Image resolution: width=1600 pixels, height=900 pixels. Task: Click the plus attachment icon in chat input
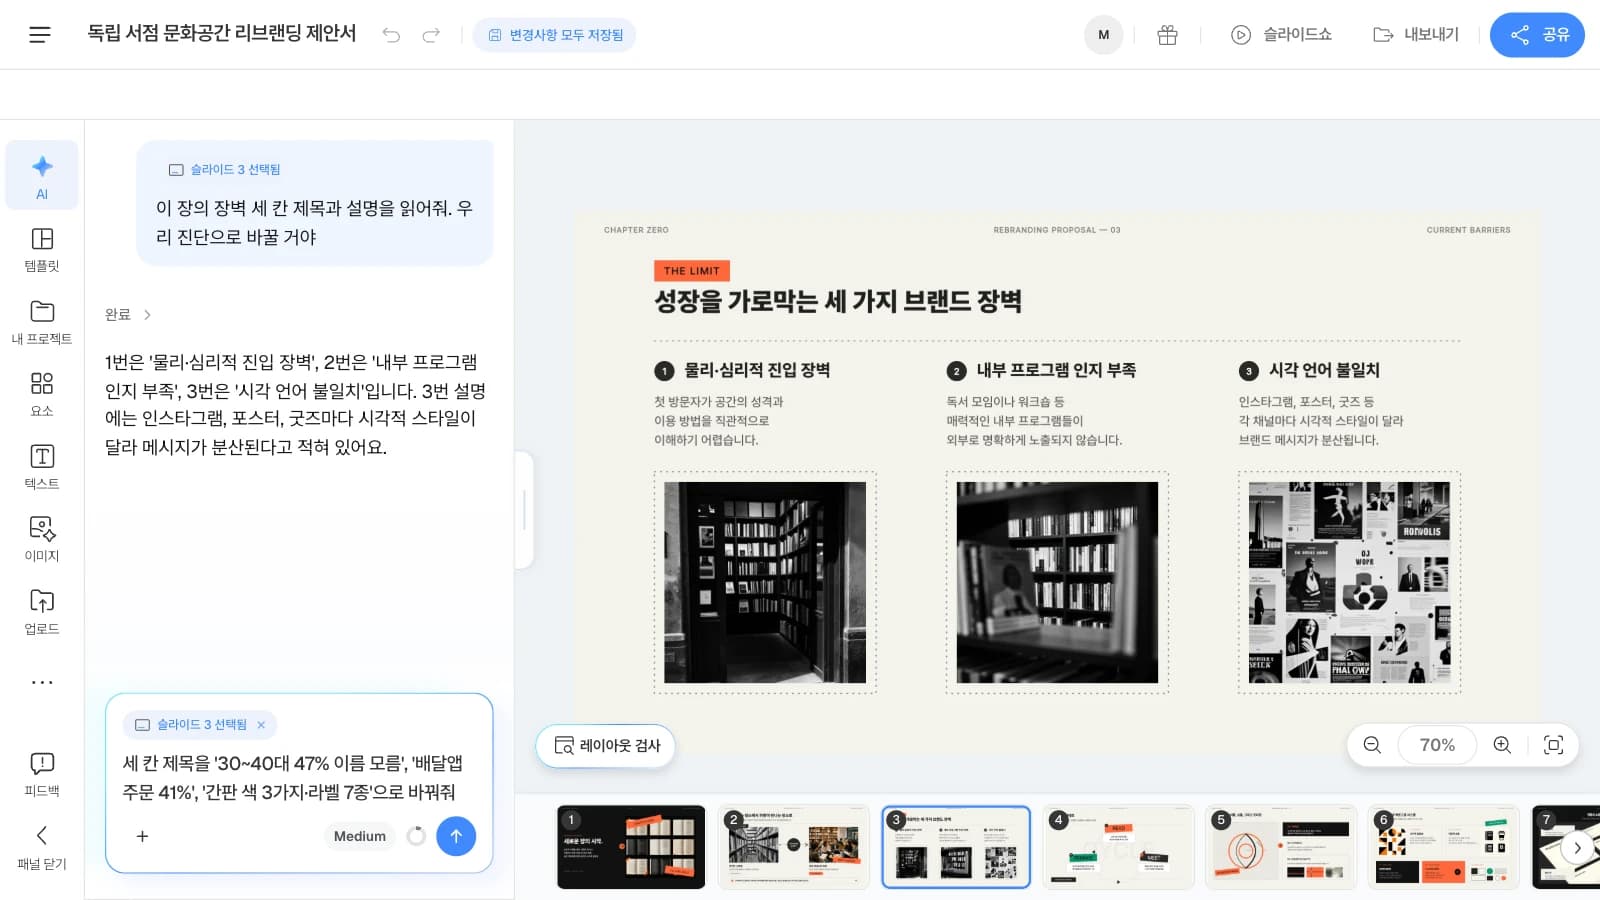(x=142, y=836)
